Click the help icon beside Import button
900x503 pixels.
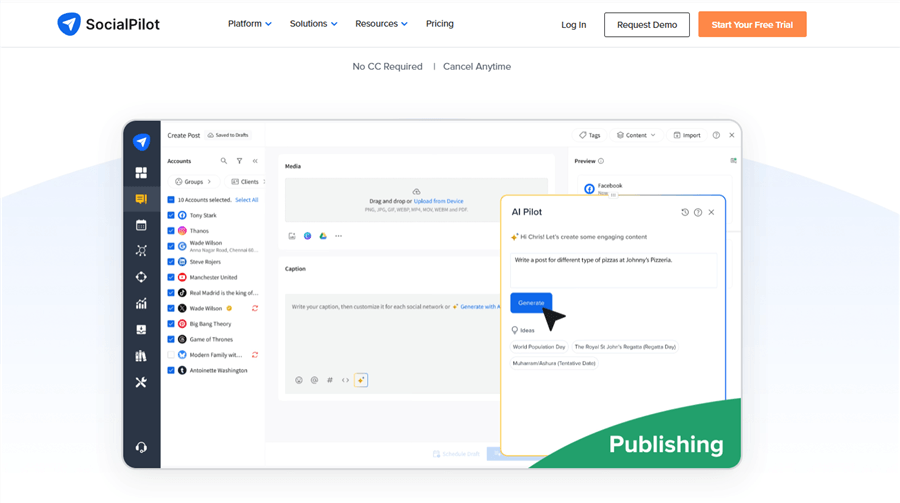716,135
